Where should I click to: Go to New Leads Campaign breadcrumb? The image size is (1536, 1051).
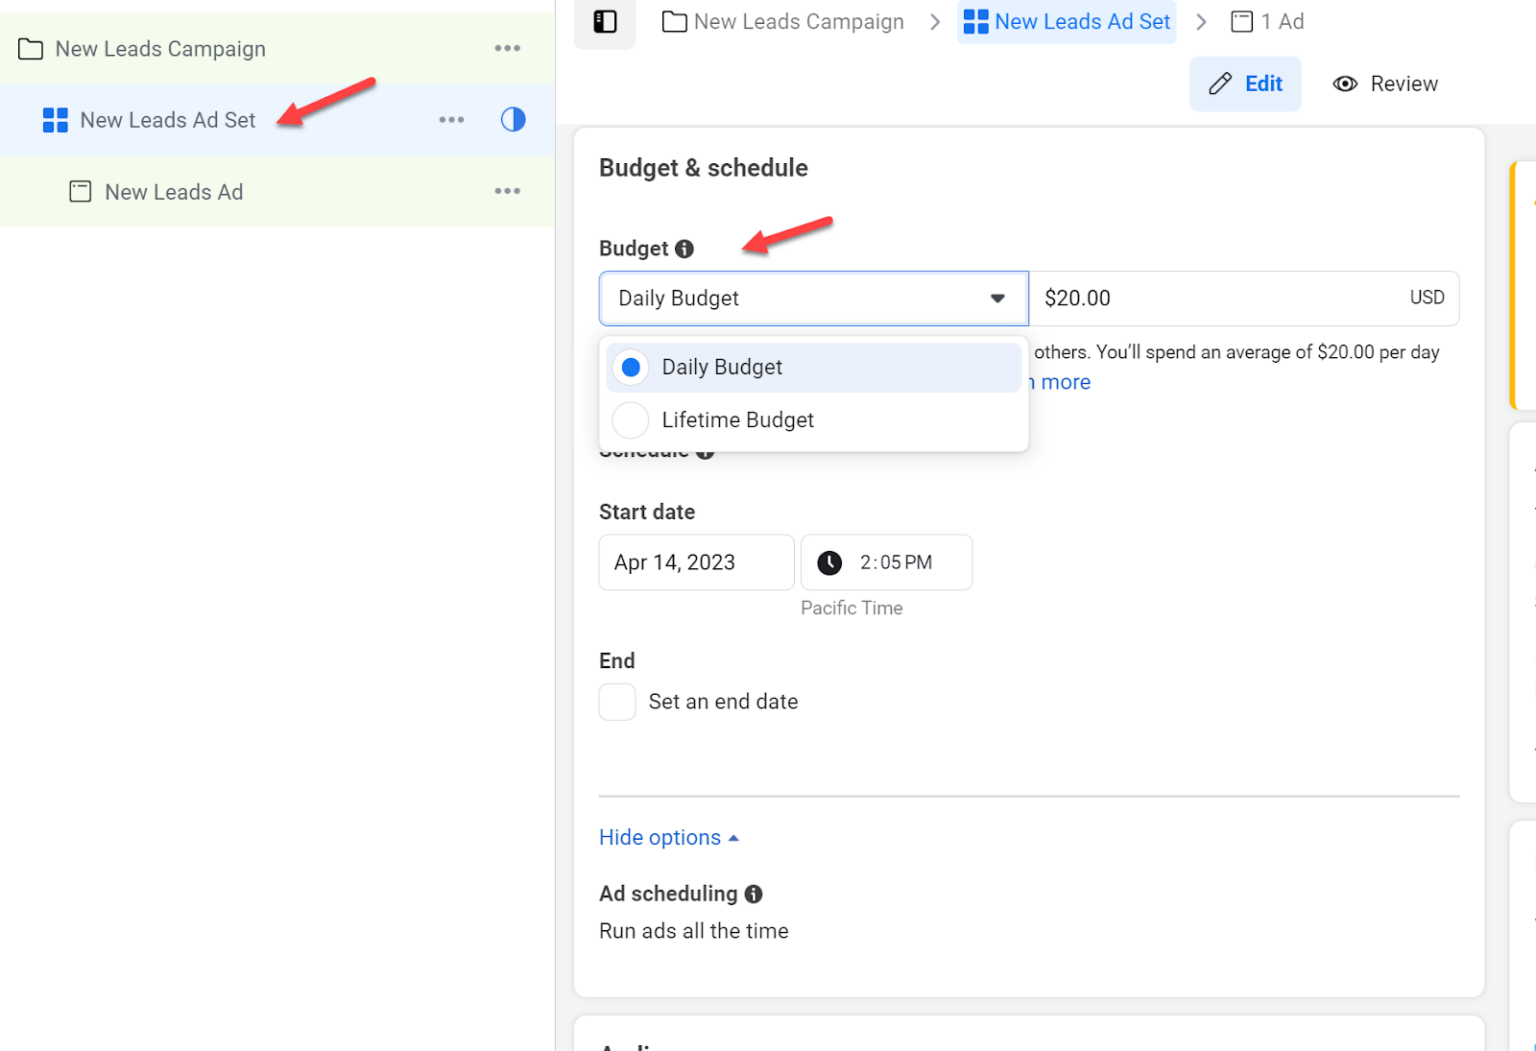click(x=783, y=22)
